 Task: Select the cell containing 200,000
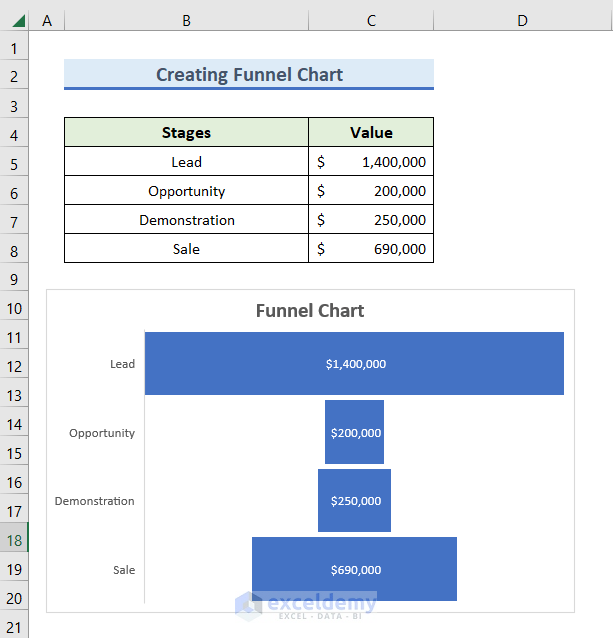(371, 191)
